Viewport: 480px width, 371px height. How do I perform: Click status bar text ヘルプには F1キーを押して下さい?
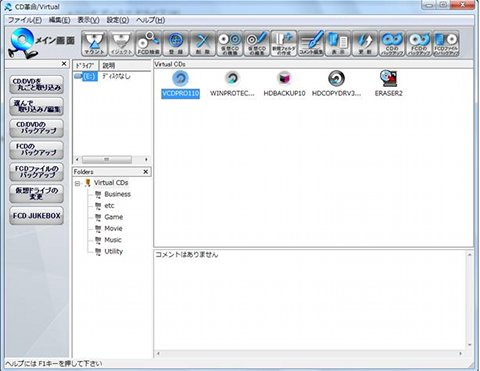click(53, 364)
